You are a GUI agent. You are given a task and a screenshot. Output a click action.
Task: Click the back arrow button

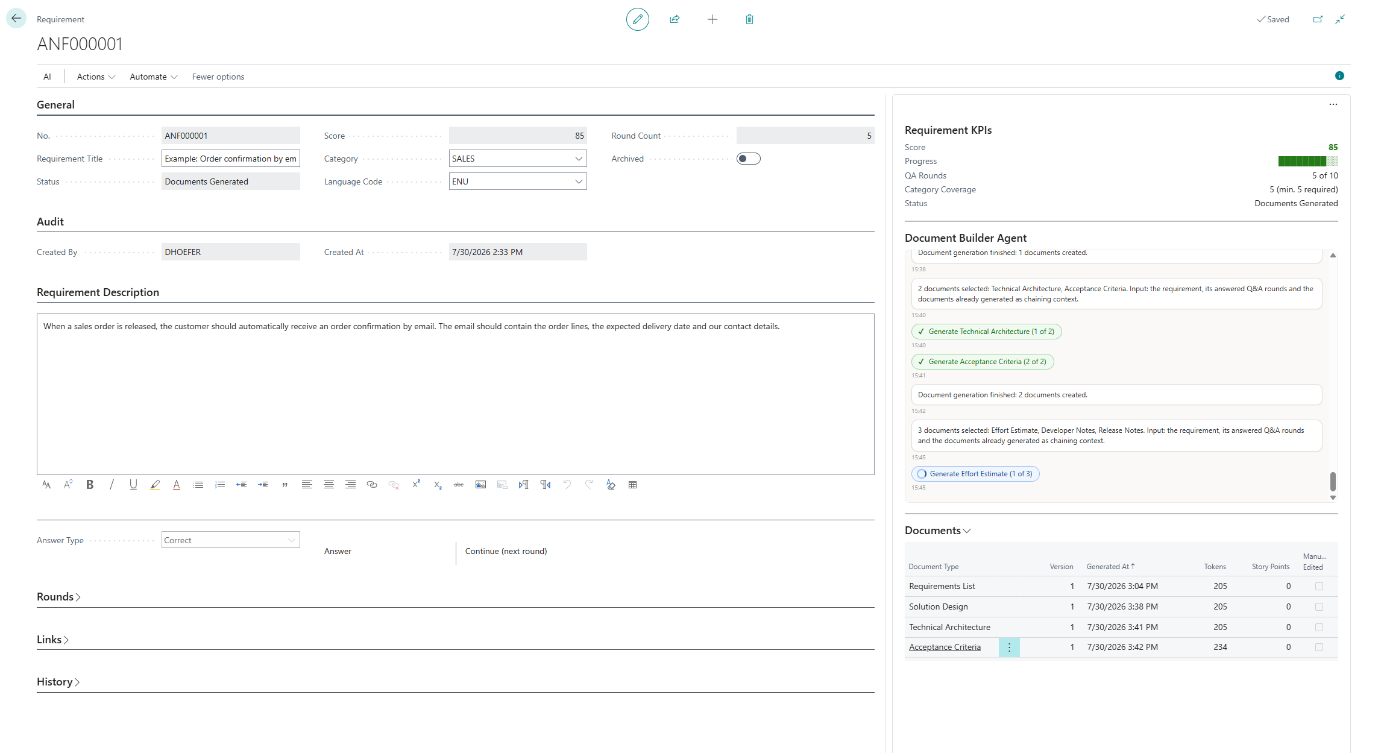coord(16,18)
